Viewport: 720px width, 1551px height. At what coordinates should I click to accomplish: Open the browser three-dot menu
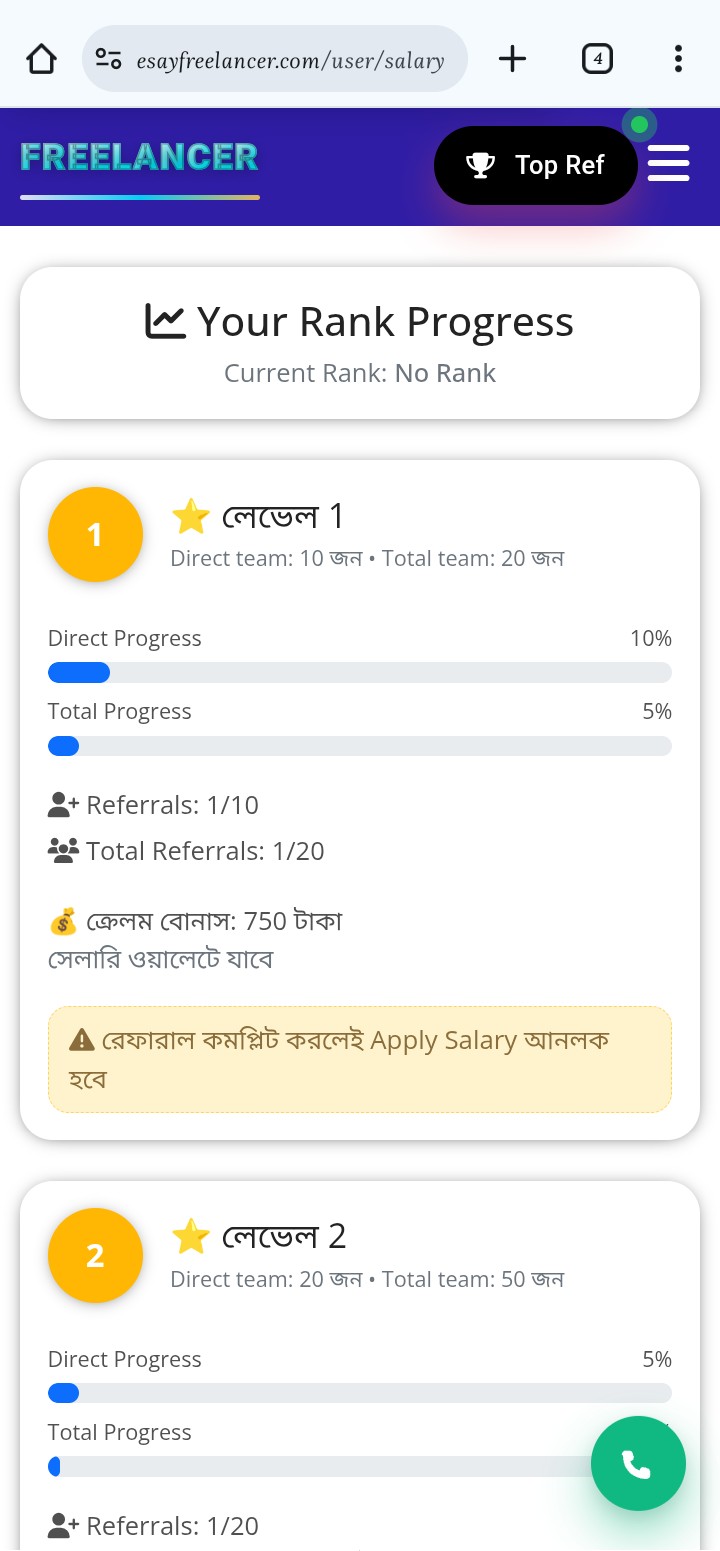click(678, 59)
